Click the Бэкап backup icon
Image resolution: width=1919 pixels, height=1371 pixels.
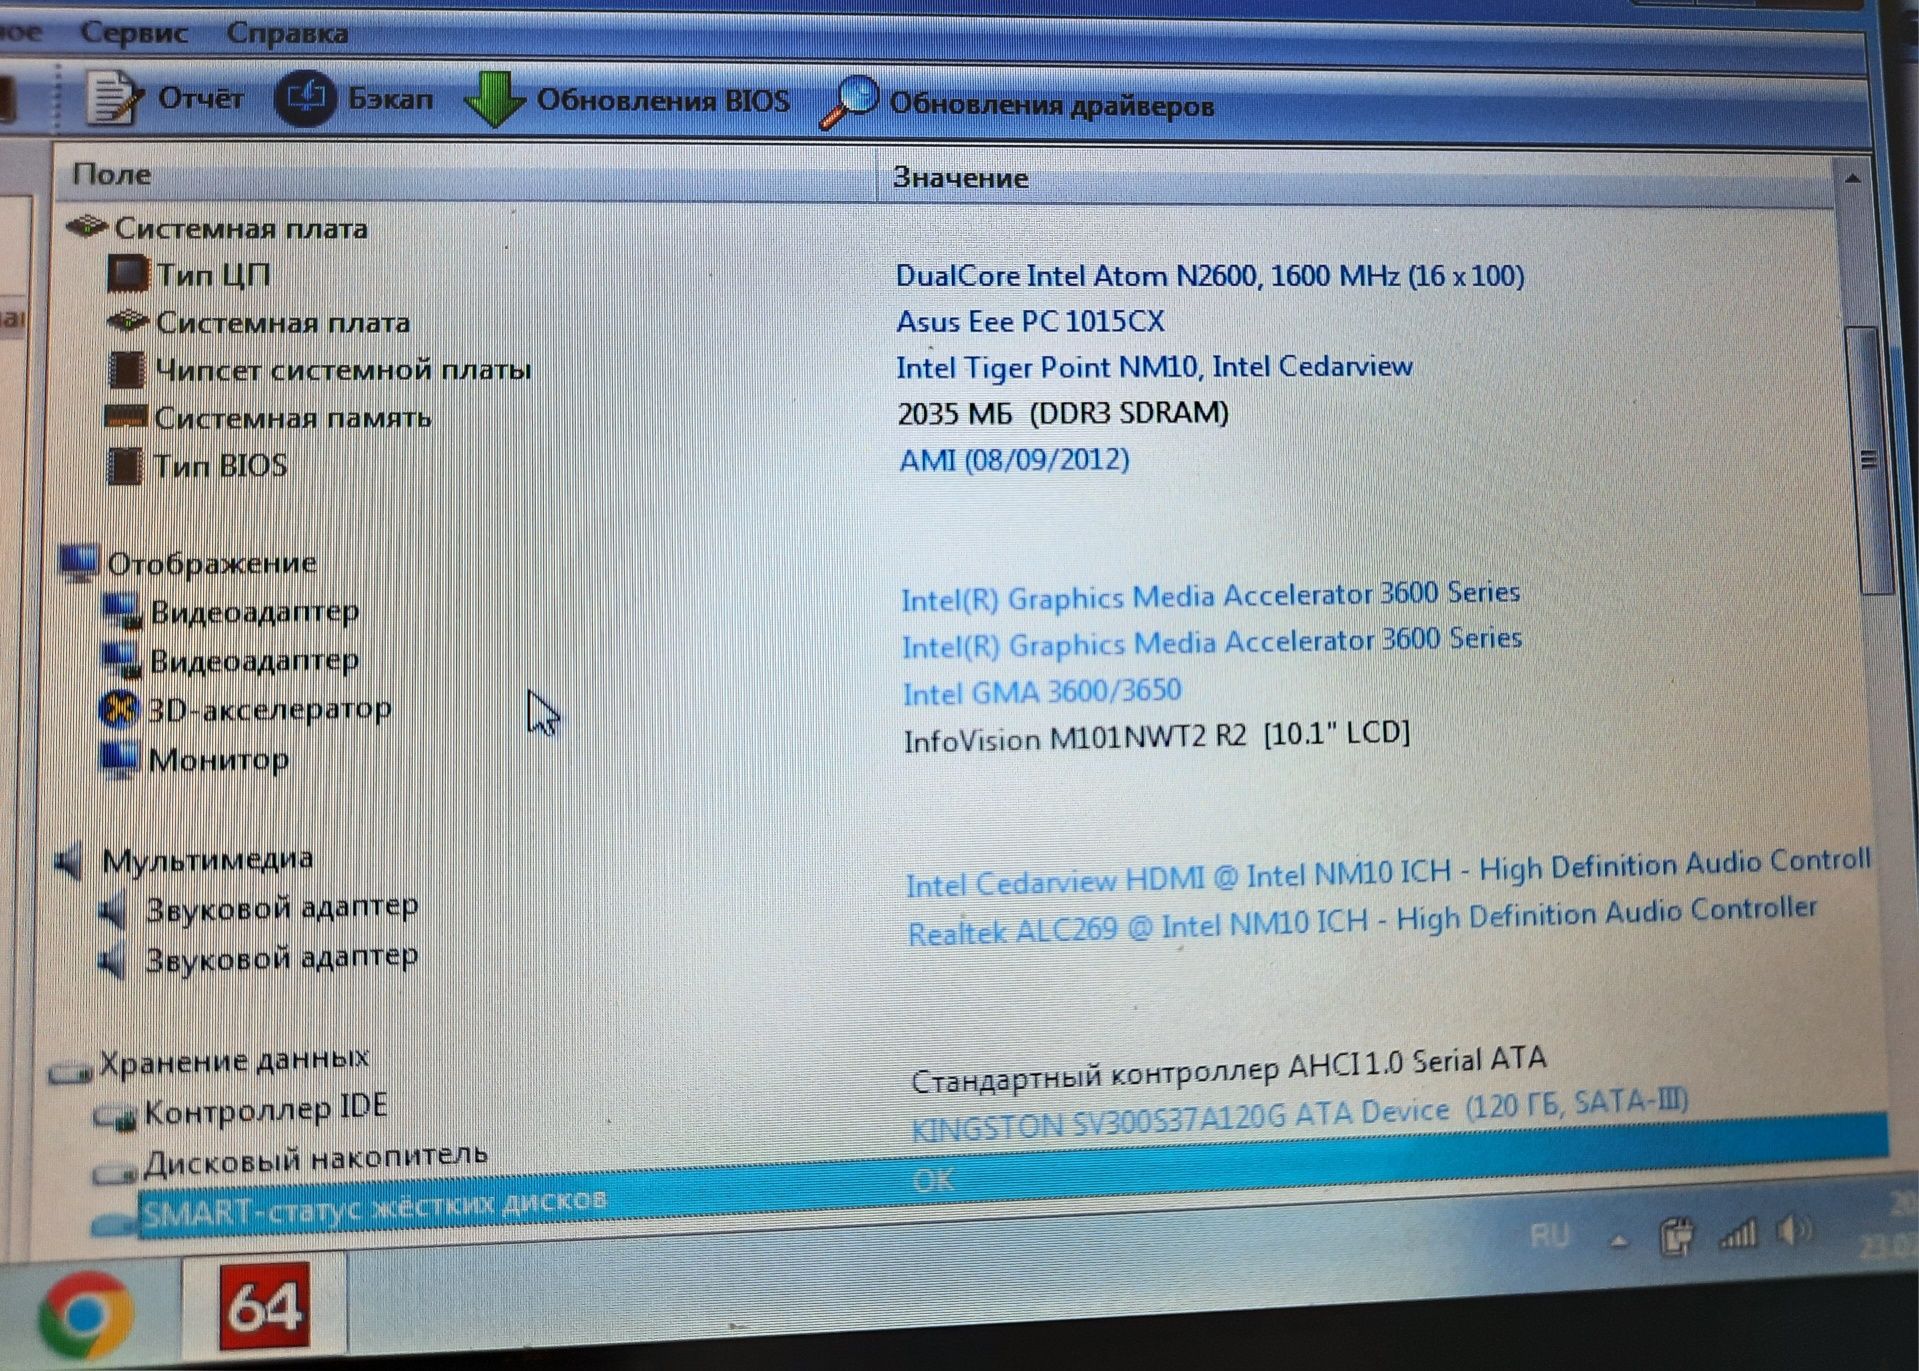305,98
